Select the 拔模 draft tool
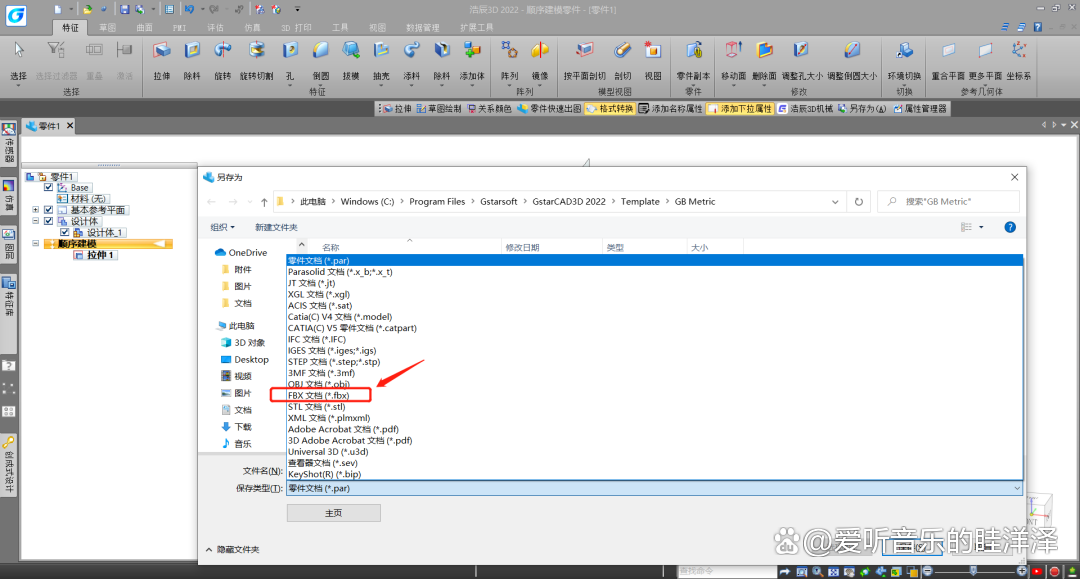This screenshot has width=1080, height=579. (x=351, y=59)
